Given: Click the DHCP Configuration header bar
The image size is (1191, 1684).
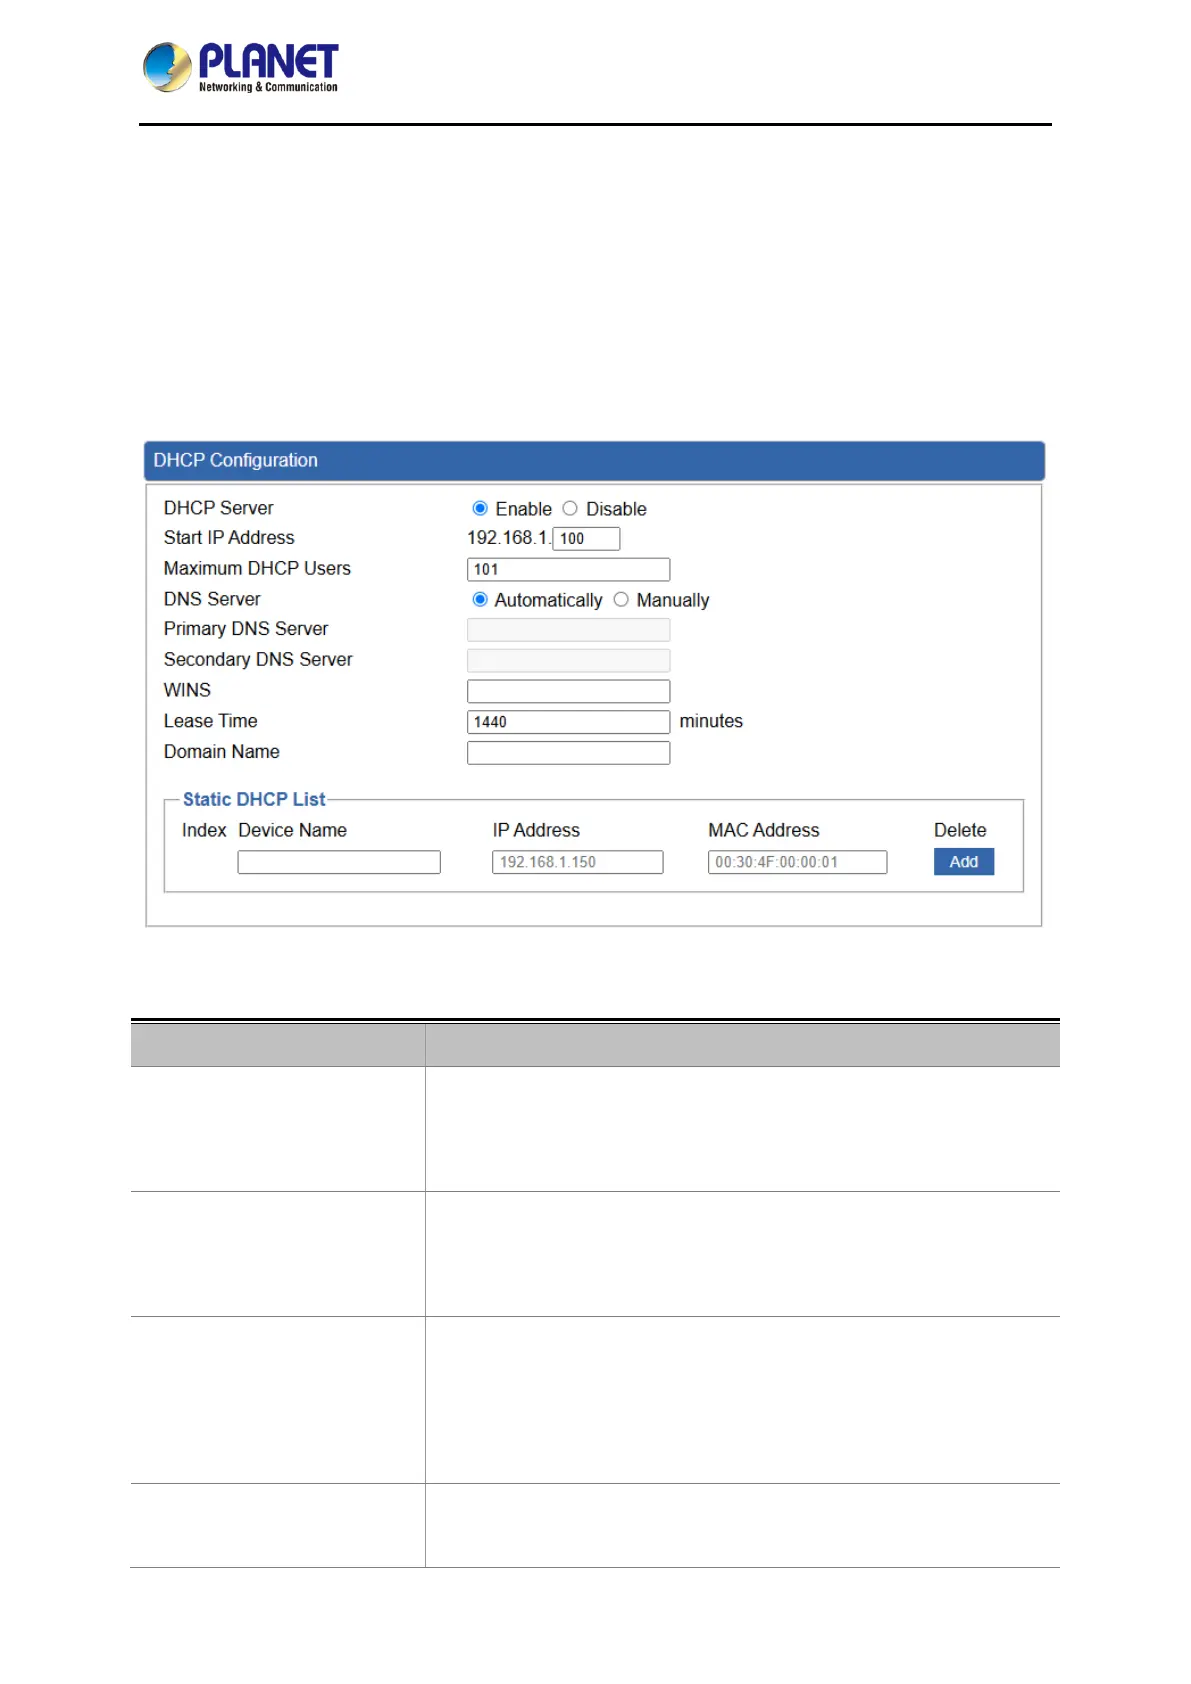Looking at the screenshot, I should coord(594,461).
